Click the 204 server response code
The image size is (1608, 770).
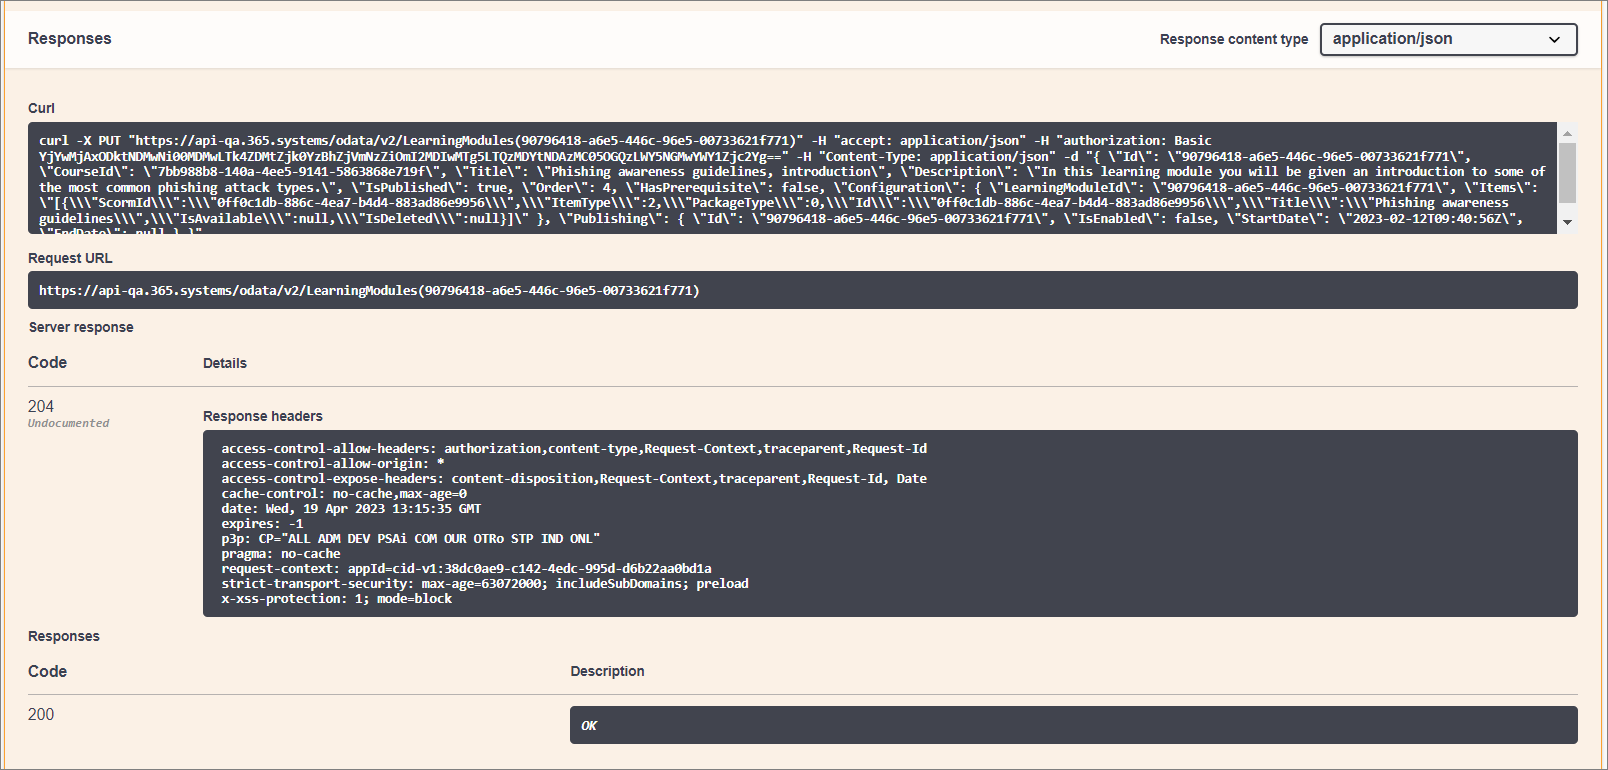[41, 406]
